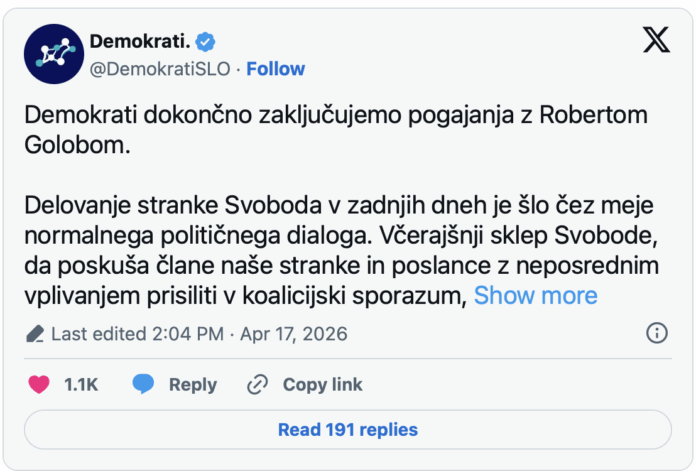Expand the post with Show more

[x=535, y=295]
